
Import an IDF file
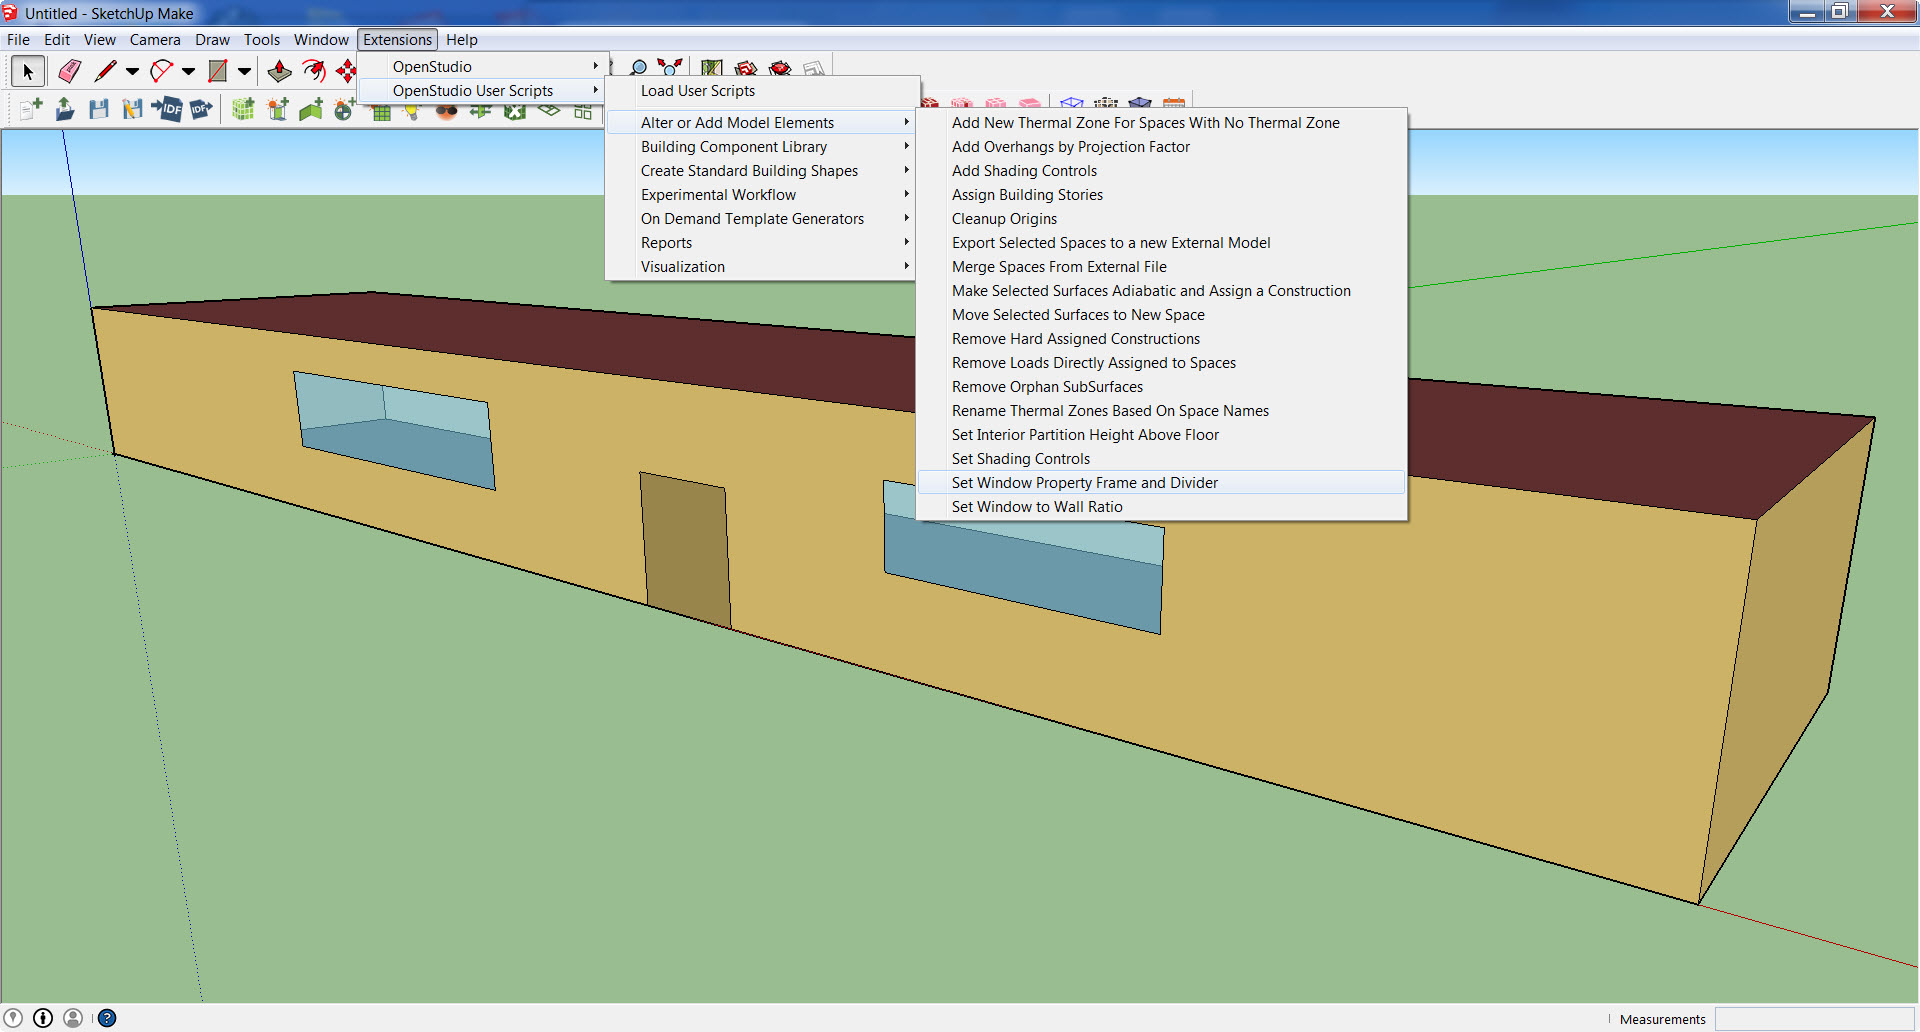(166, 110)
